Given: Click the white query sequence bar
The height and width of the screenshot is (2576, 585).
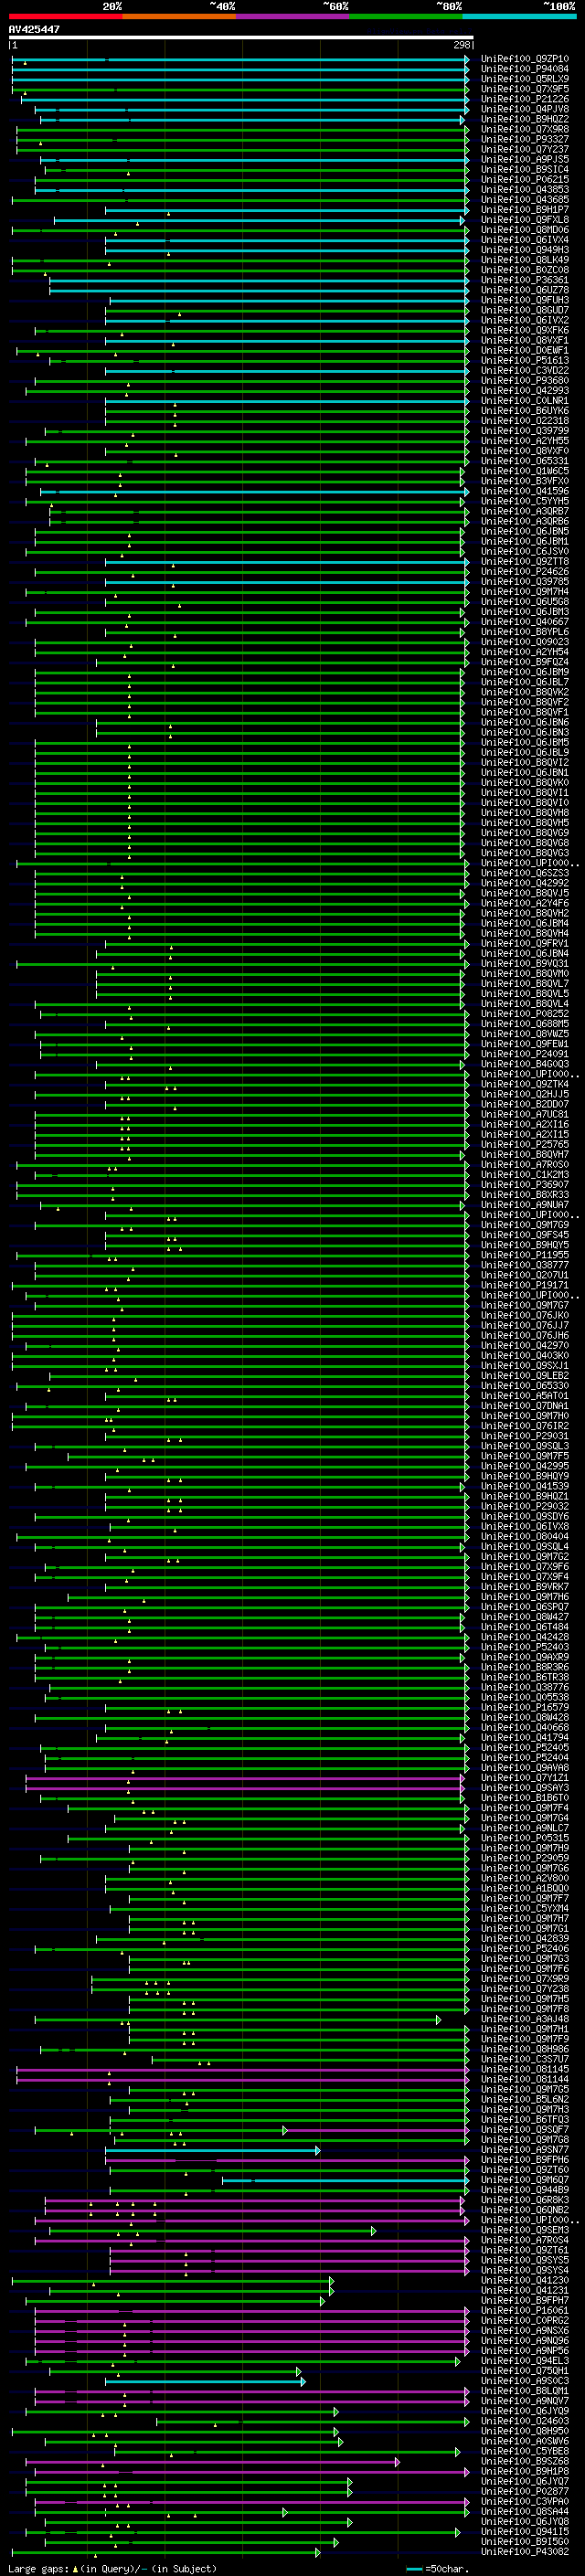Looking at the screenshot, I should tap(241, 37).
